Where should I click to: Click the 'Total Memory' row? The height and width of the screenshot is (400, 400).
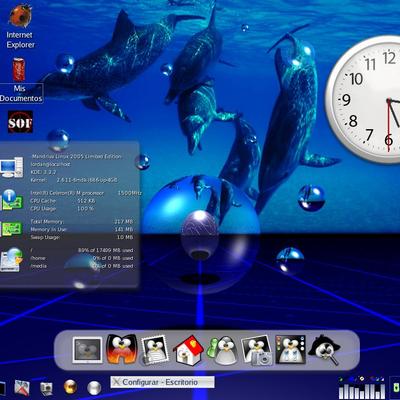click(82, 221)
